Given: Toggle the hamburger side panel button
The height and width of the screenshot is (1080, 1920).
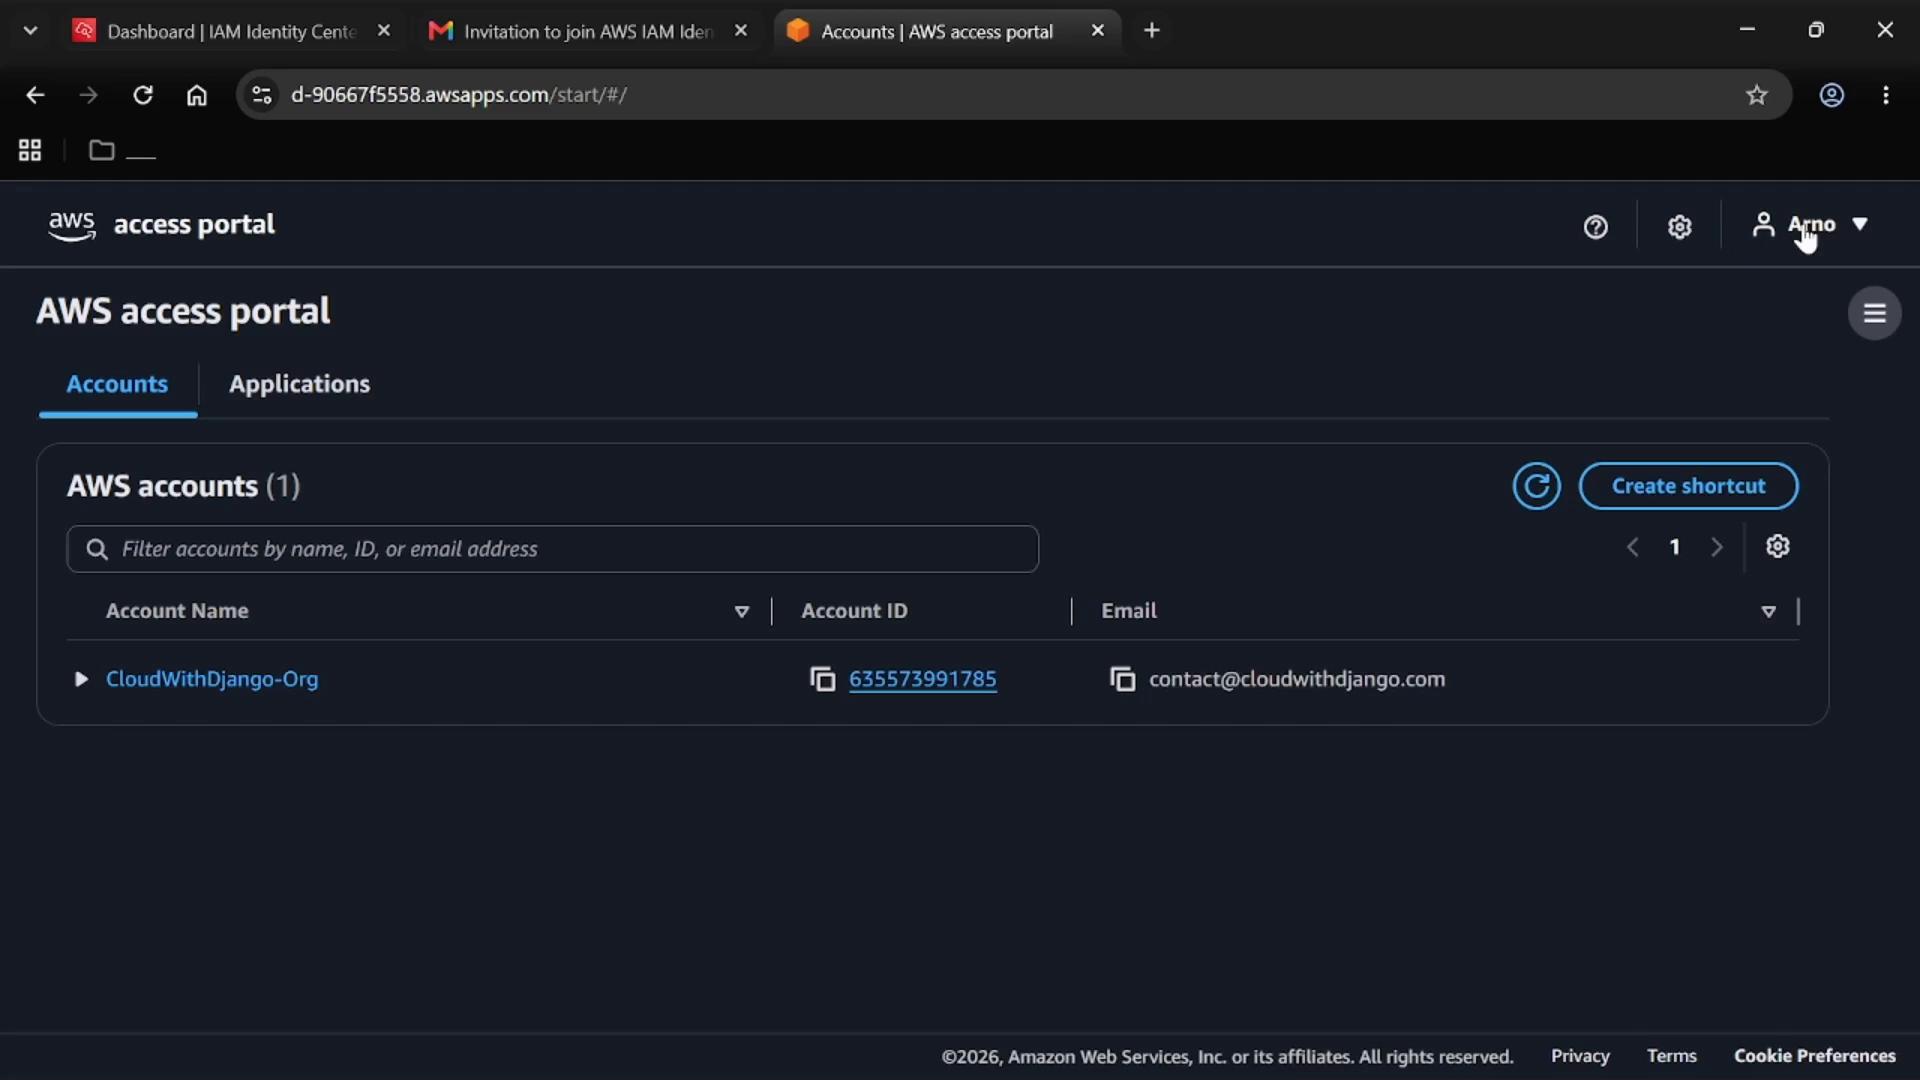Looking at the screenshot, I should pyautogui.click(x=1874, y=313).
